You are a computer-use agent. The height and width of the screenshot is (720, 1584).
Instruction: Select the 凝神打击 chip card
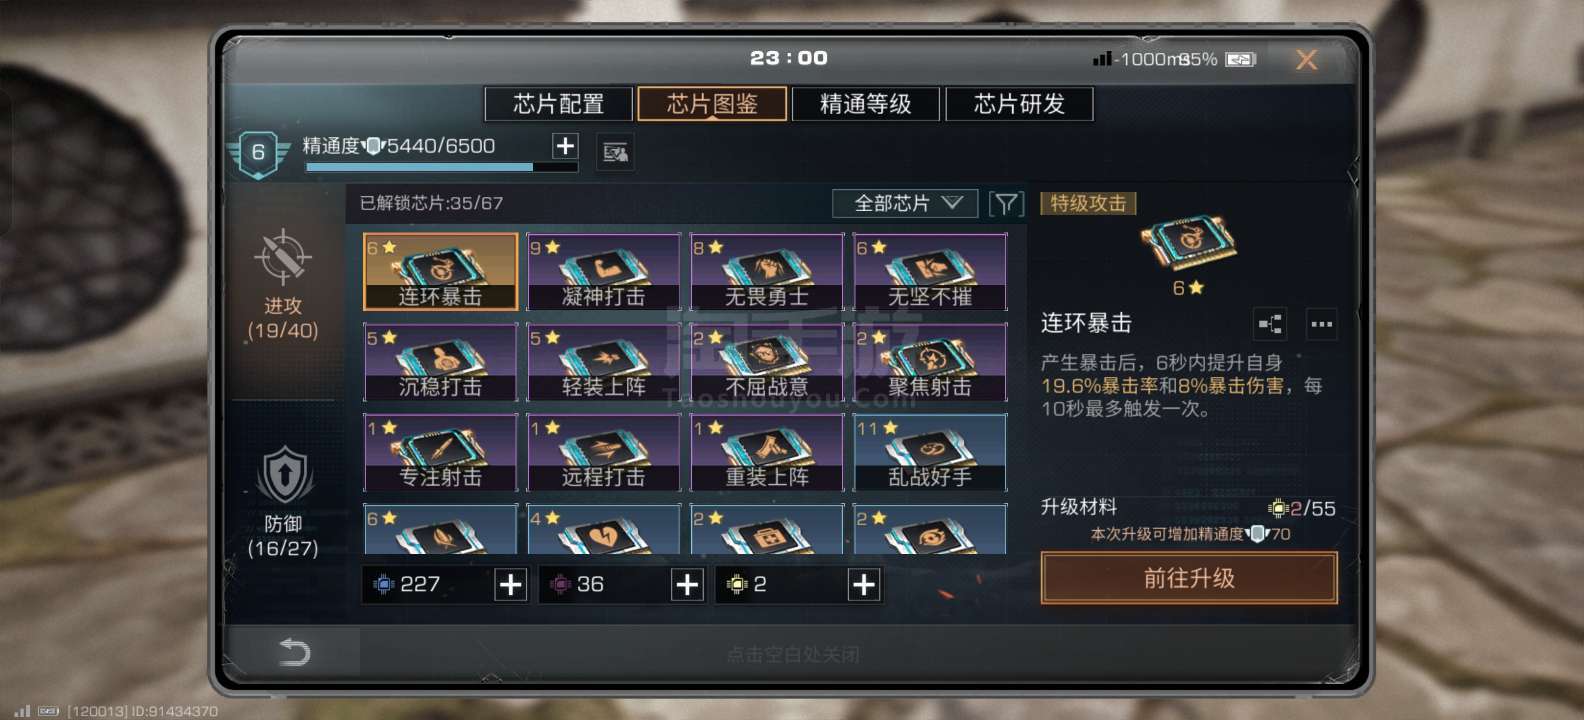tap(604, 272)
